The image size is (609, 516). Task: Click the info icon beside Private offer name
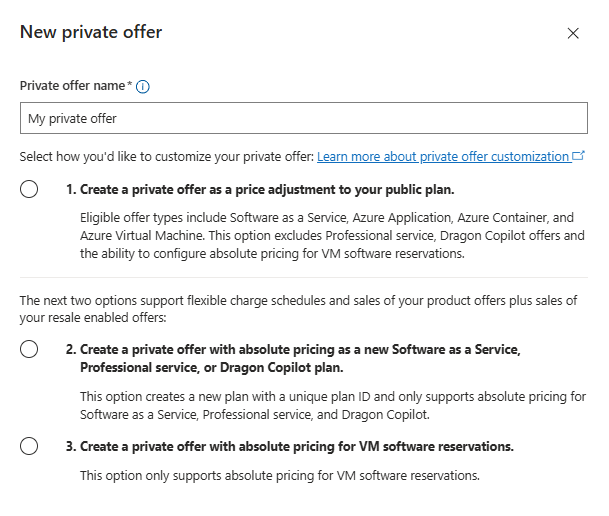pos(143,87)
